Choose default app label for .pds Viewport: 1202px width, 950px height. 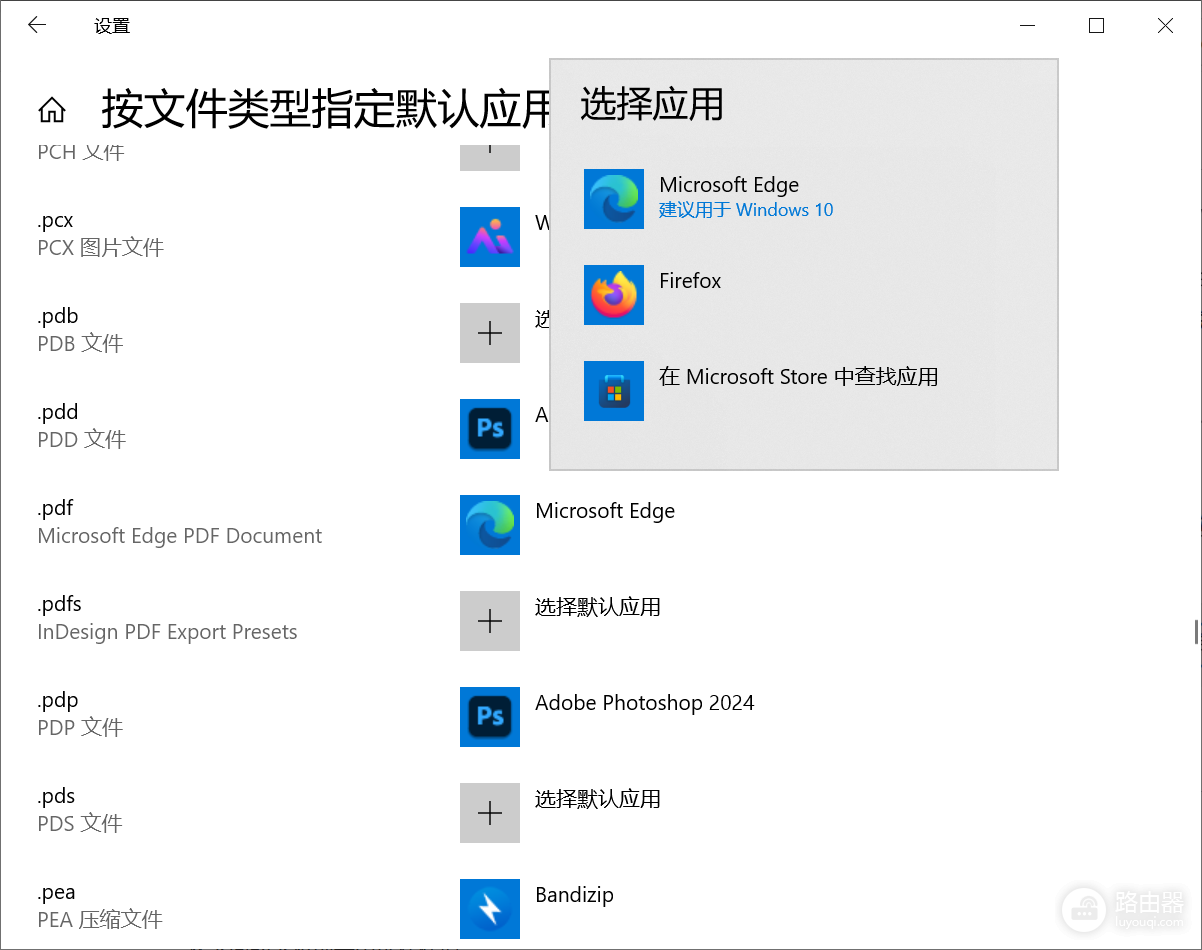[598, 799]
